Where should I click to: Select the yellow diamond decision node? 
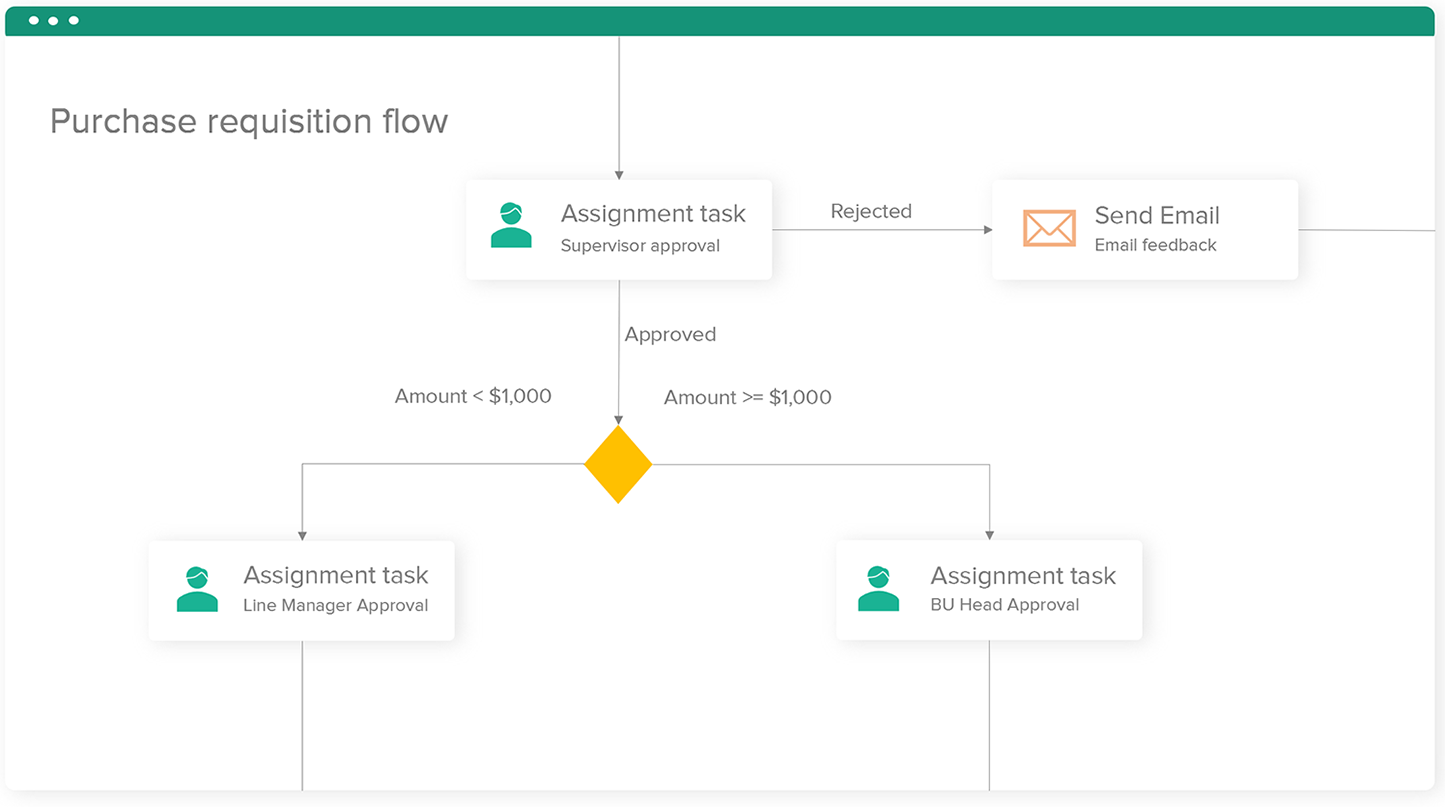pos(618,464)
